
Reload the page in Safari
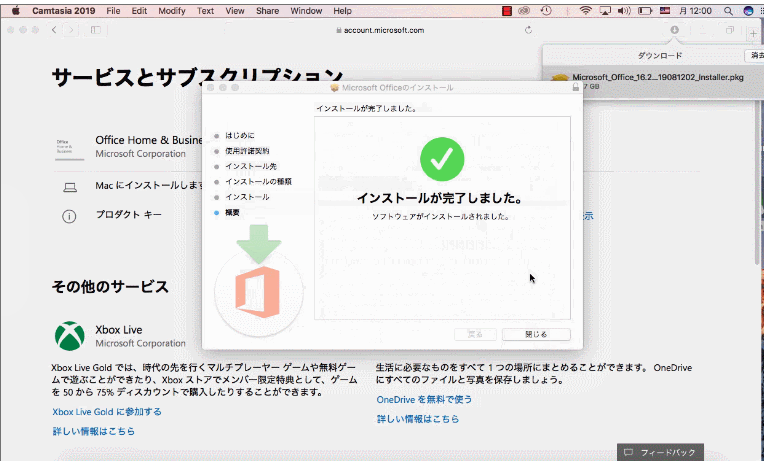pyautogui.click(x=528, y=30)
